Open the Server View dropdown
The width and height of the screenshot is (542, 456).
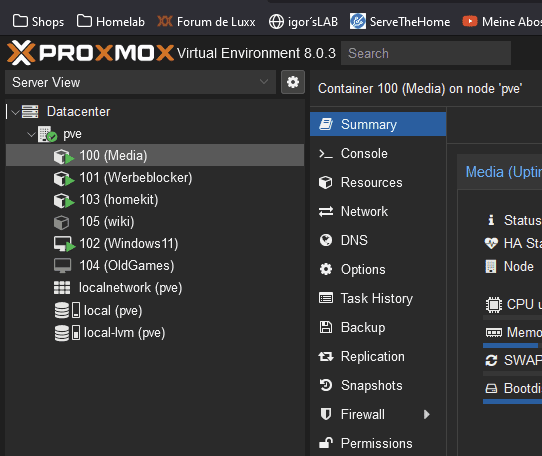[x=140, y=82]
